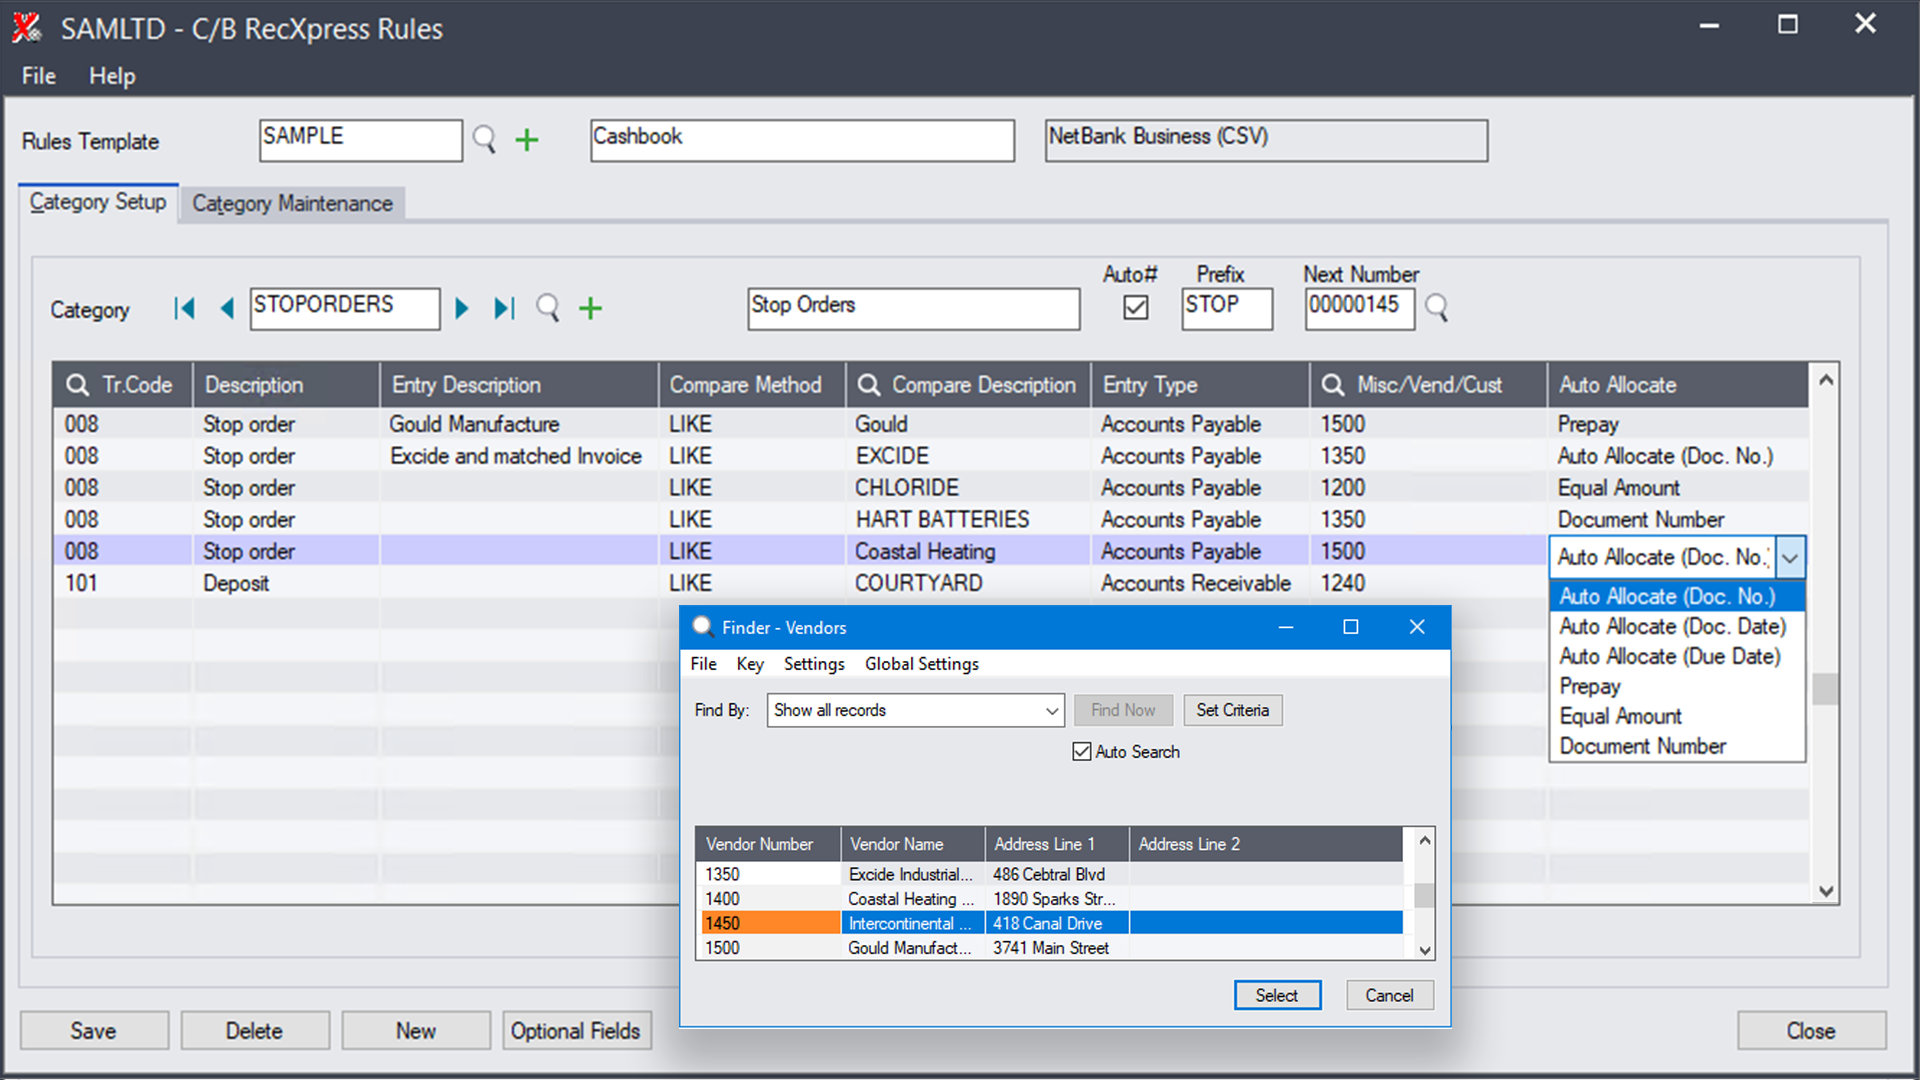Choose Document Number in the dropdown list
This screenshot has height=1080, width=1920.
pos(1677,746)
